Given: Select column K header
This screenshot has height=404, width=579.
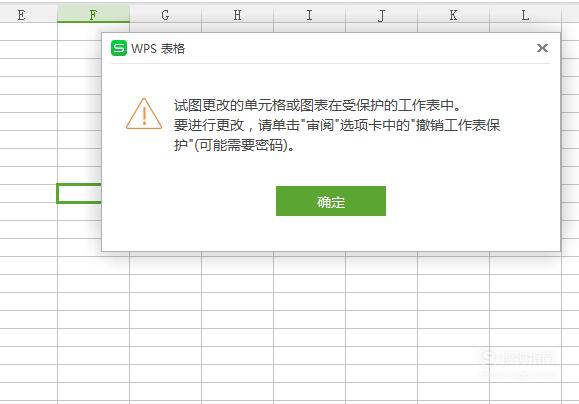Looking at the screenshot, I should coord(453,15).
